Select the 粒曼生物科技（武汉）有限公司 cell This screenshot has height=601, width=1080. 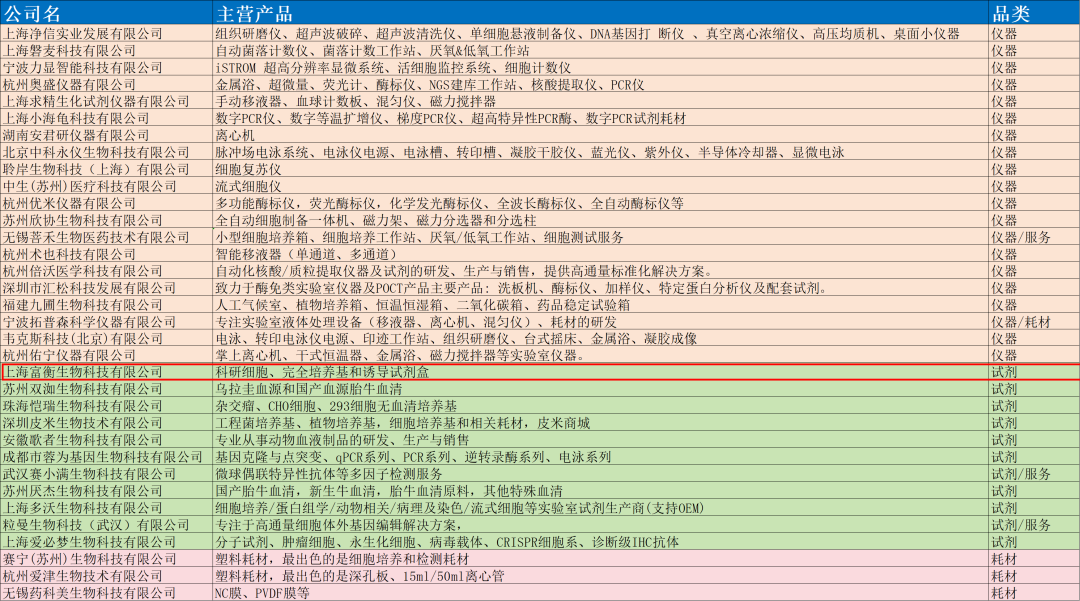106,525
